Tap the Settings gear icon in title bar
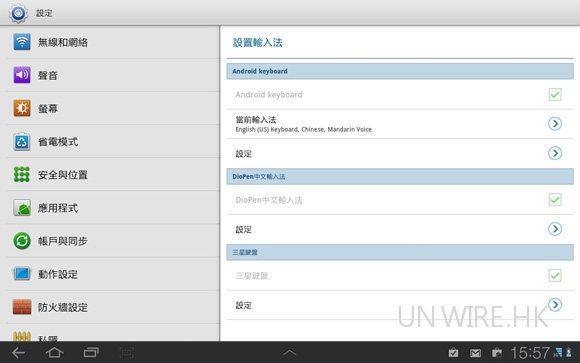This screenshot has width=580, height=363. 18,13
